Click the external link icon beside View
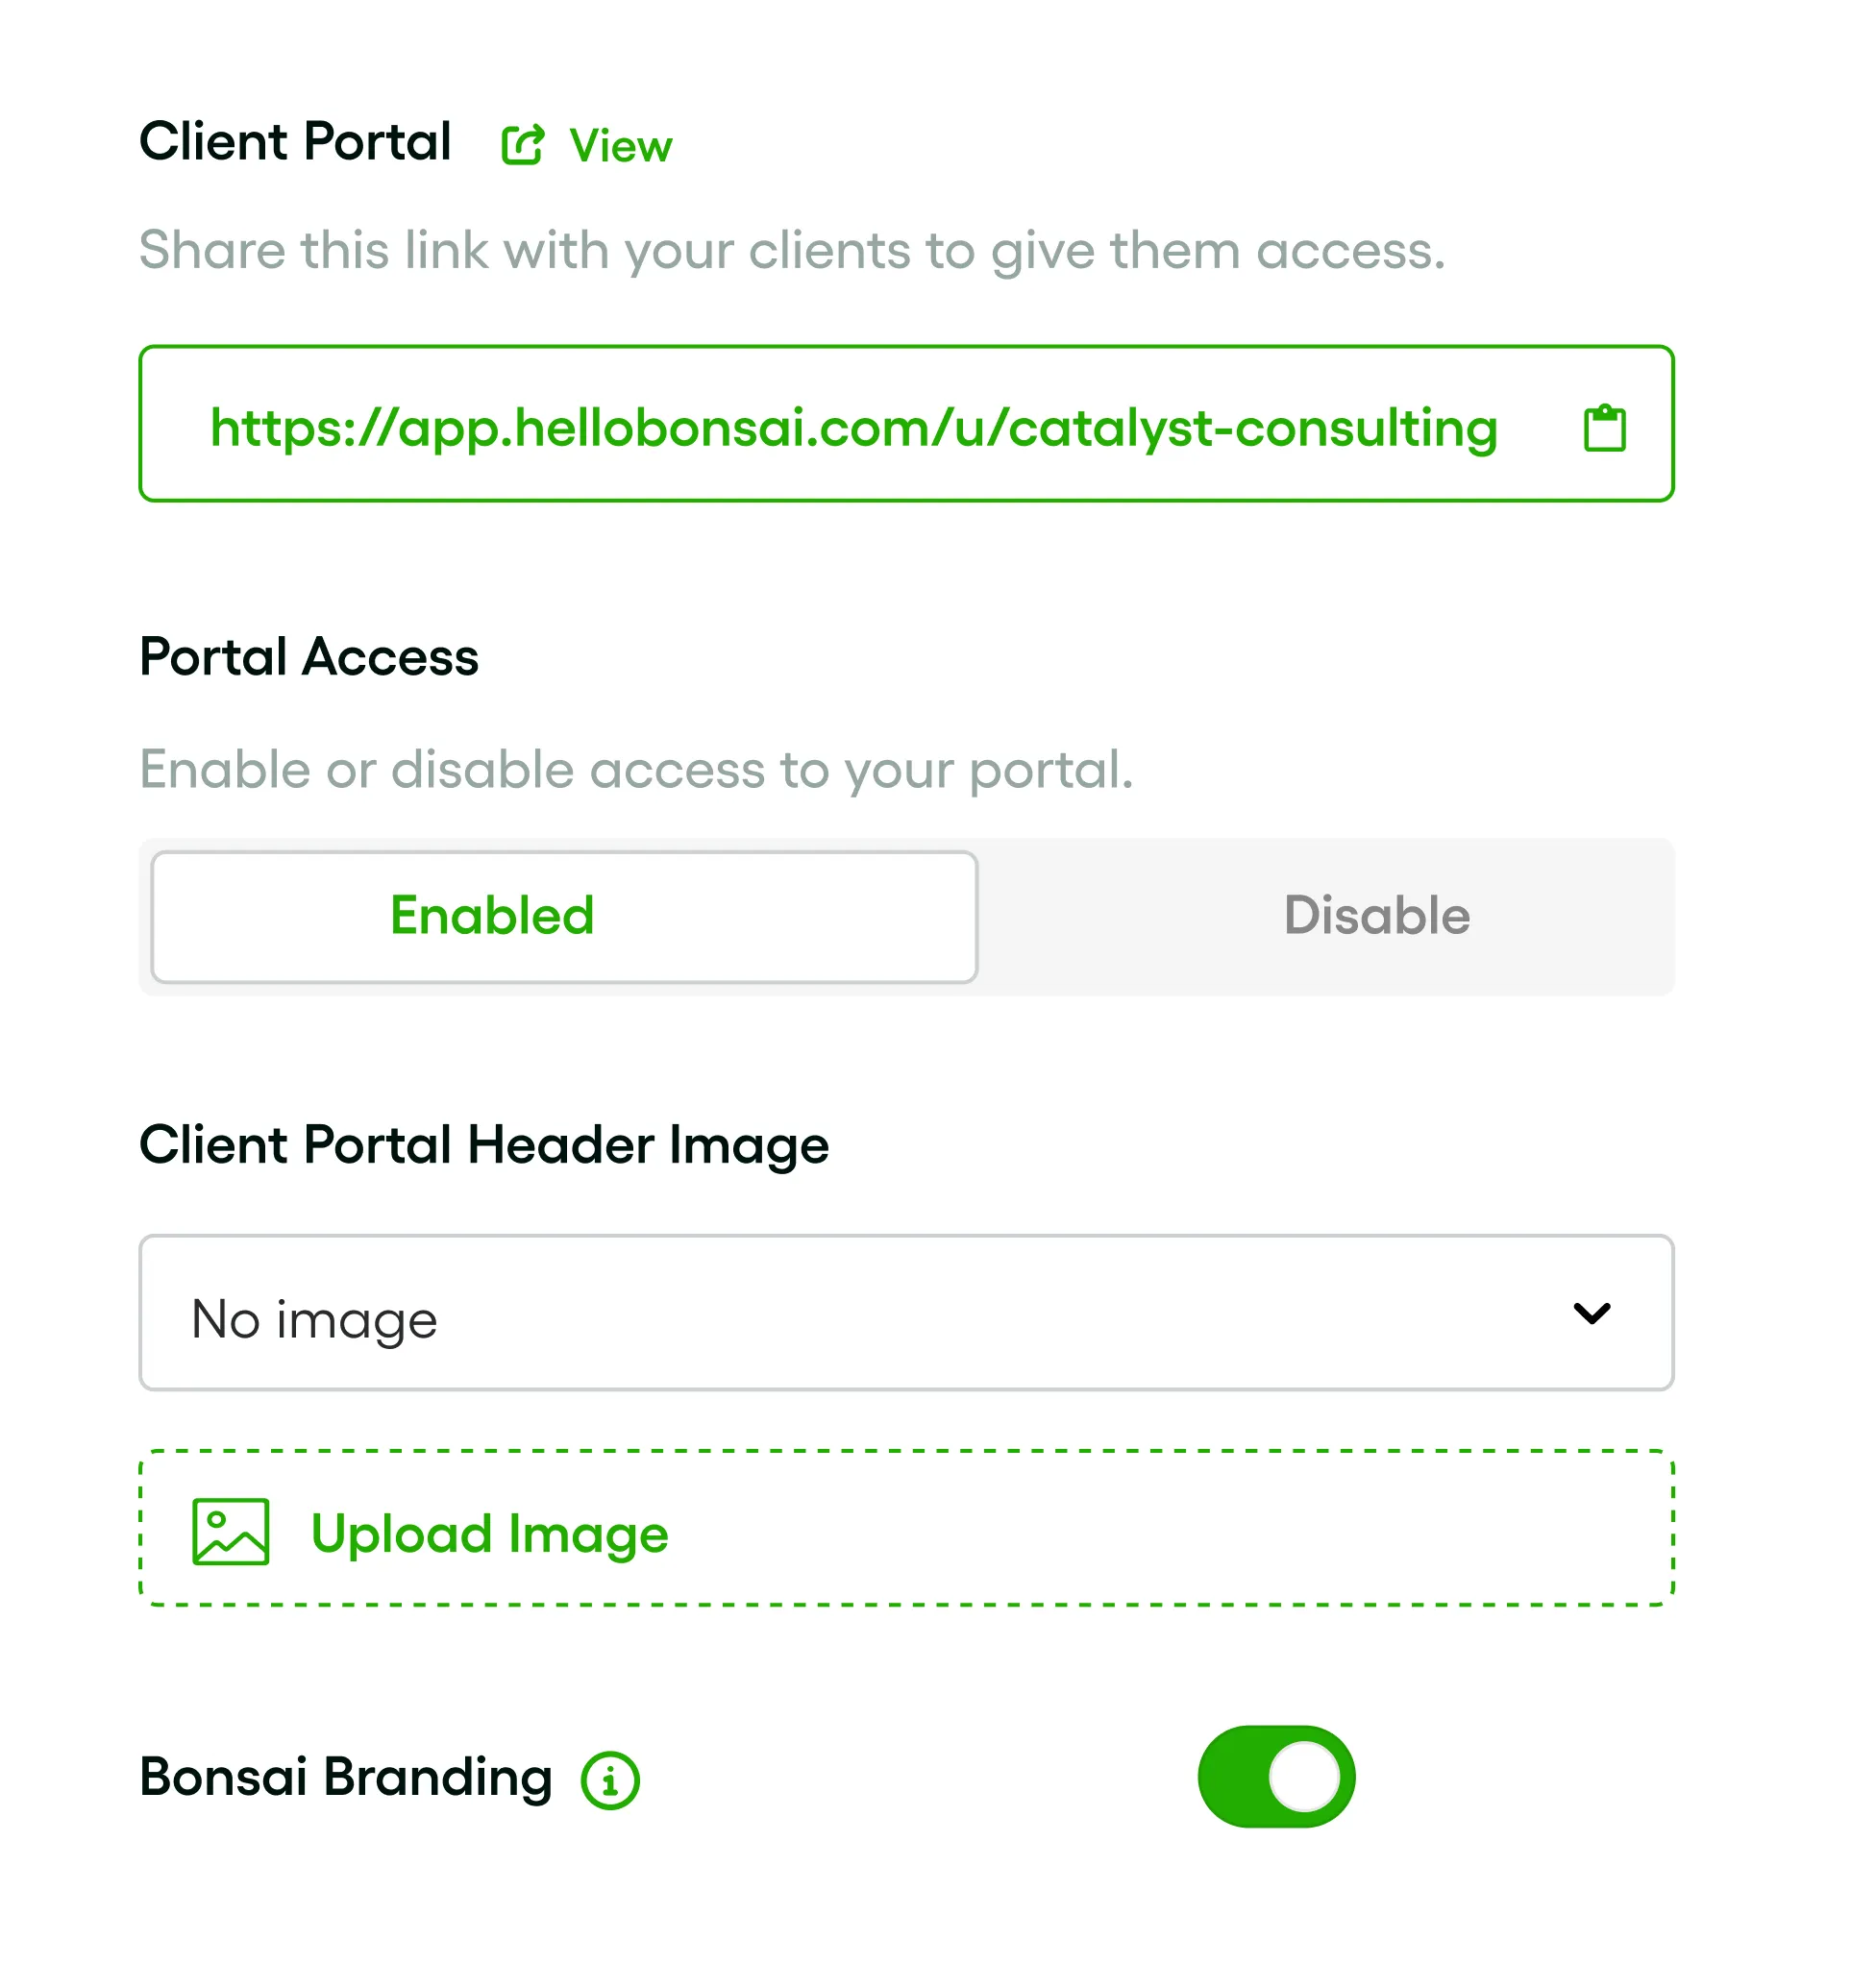 pyautogui.click(x=522, y=145)
